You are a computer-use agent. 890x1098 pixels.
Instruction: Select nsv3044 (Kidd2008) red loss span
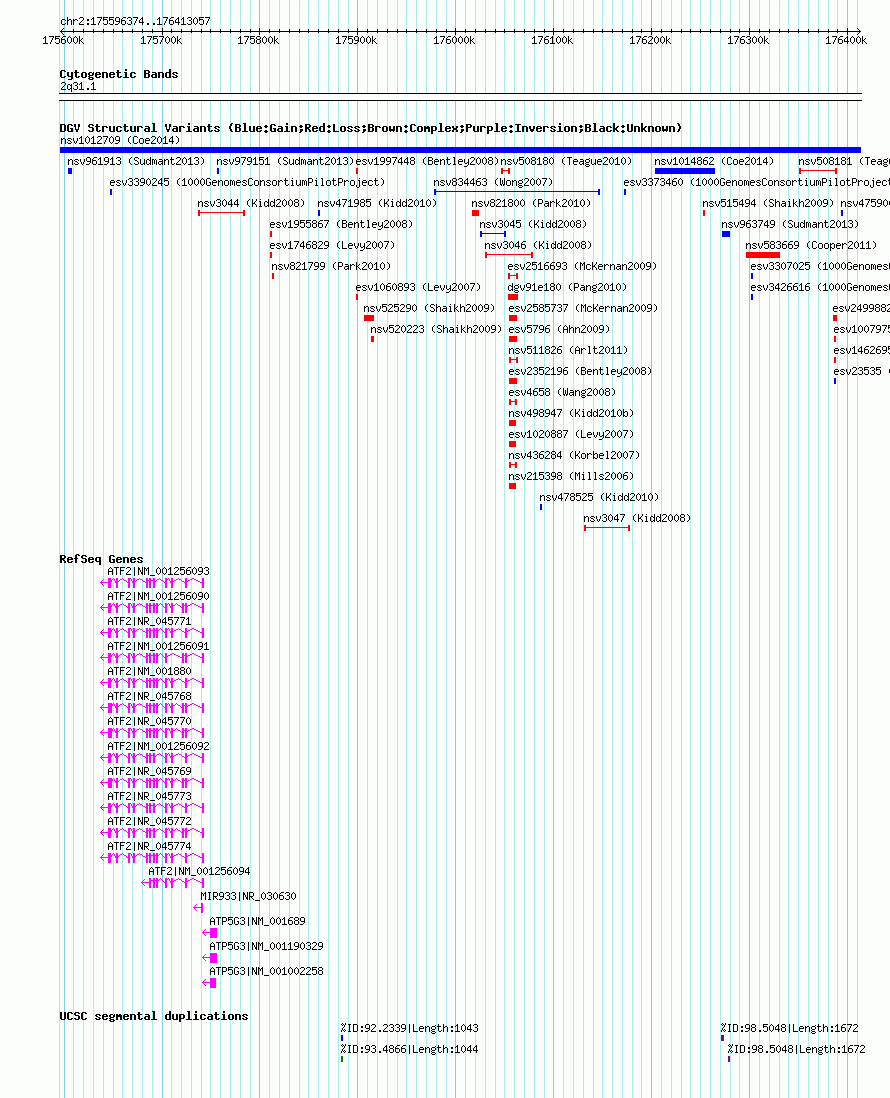pyautogui.click(x=221, y=213)
